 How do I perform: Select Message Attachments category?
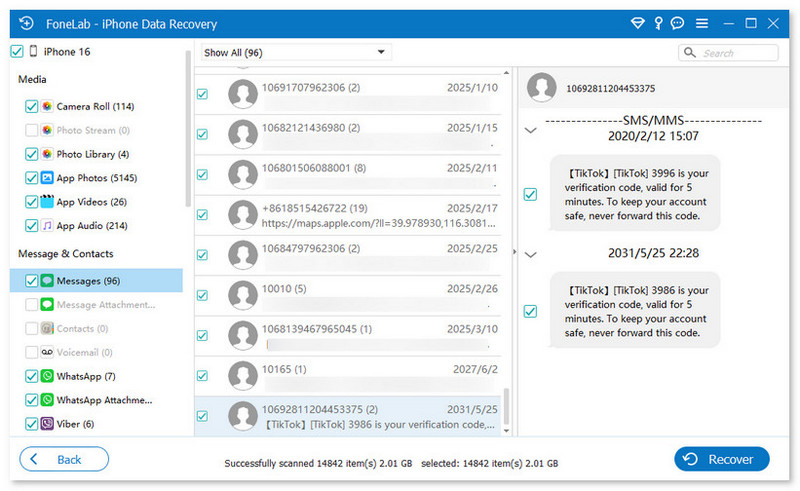[106, 305]
